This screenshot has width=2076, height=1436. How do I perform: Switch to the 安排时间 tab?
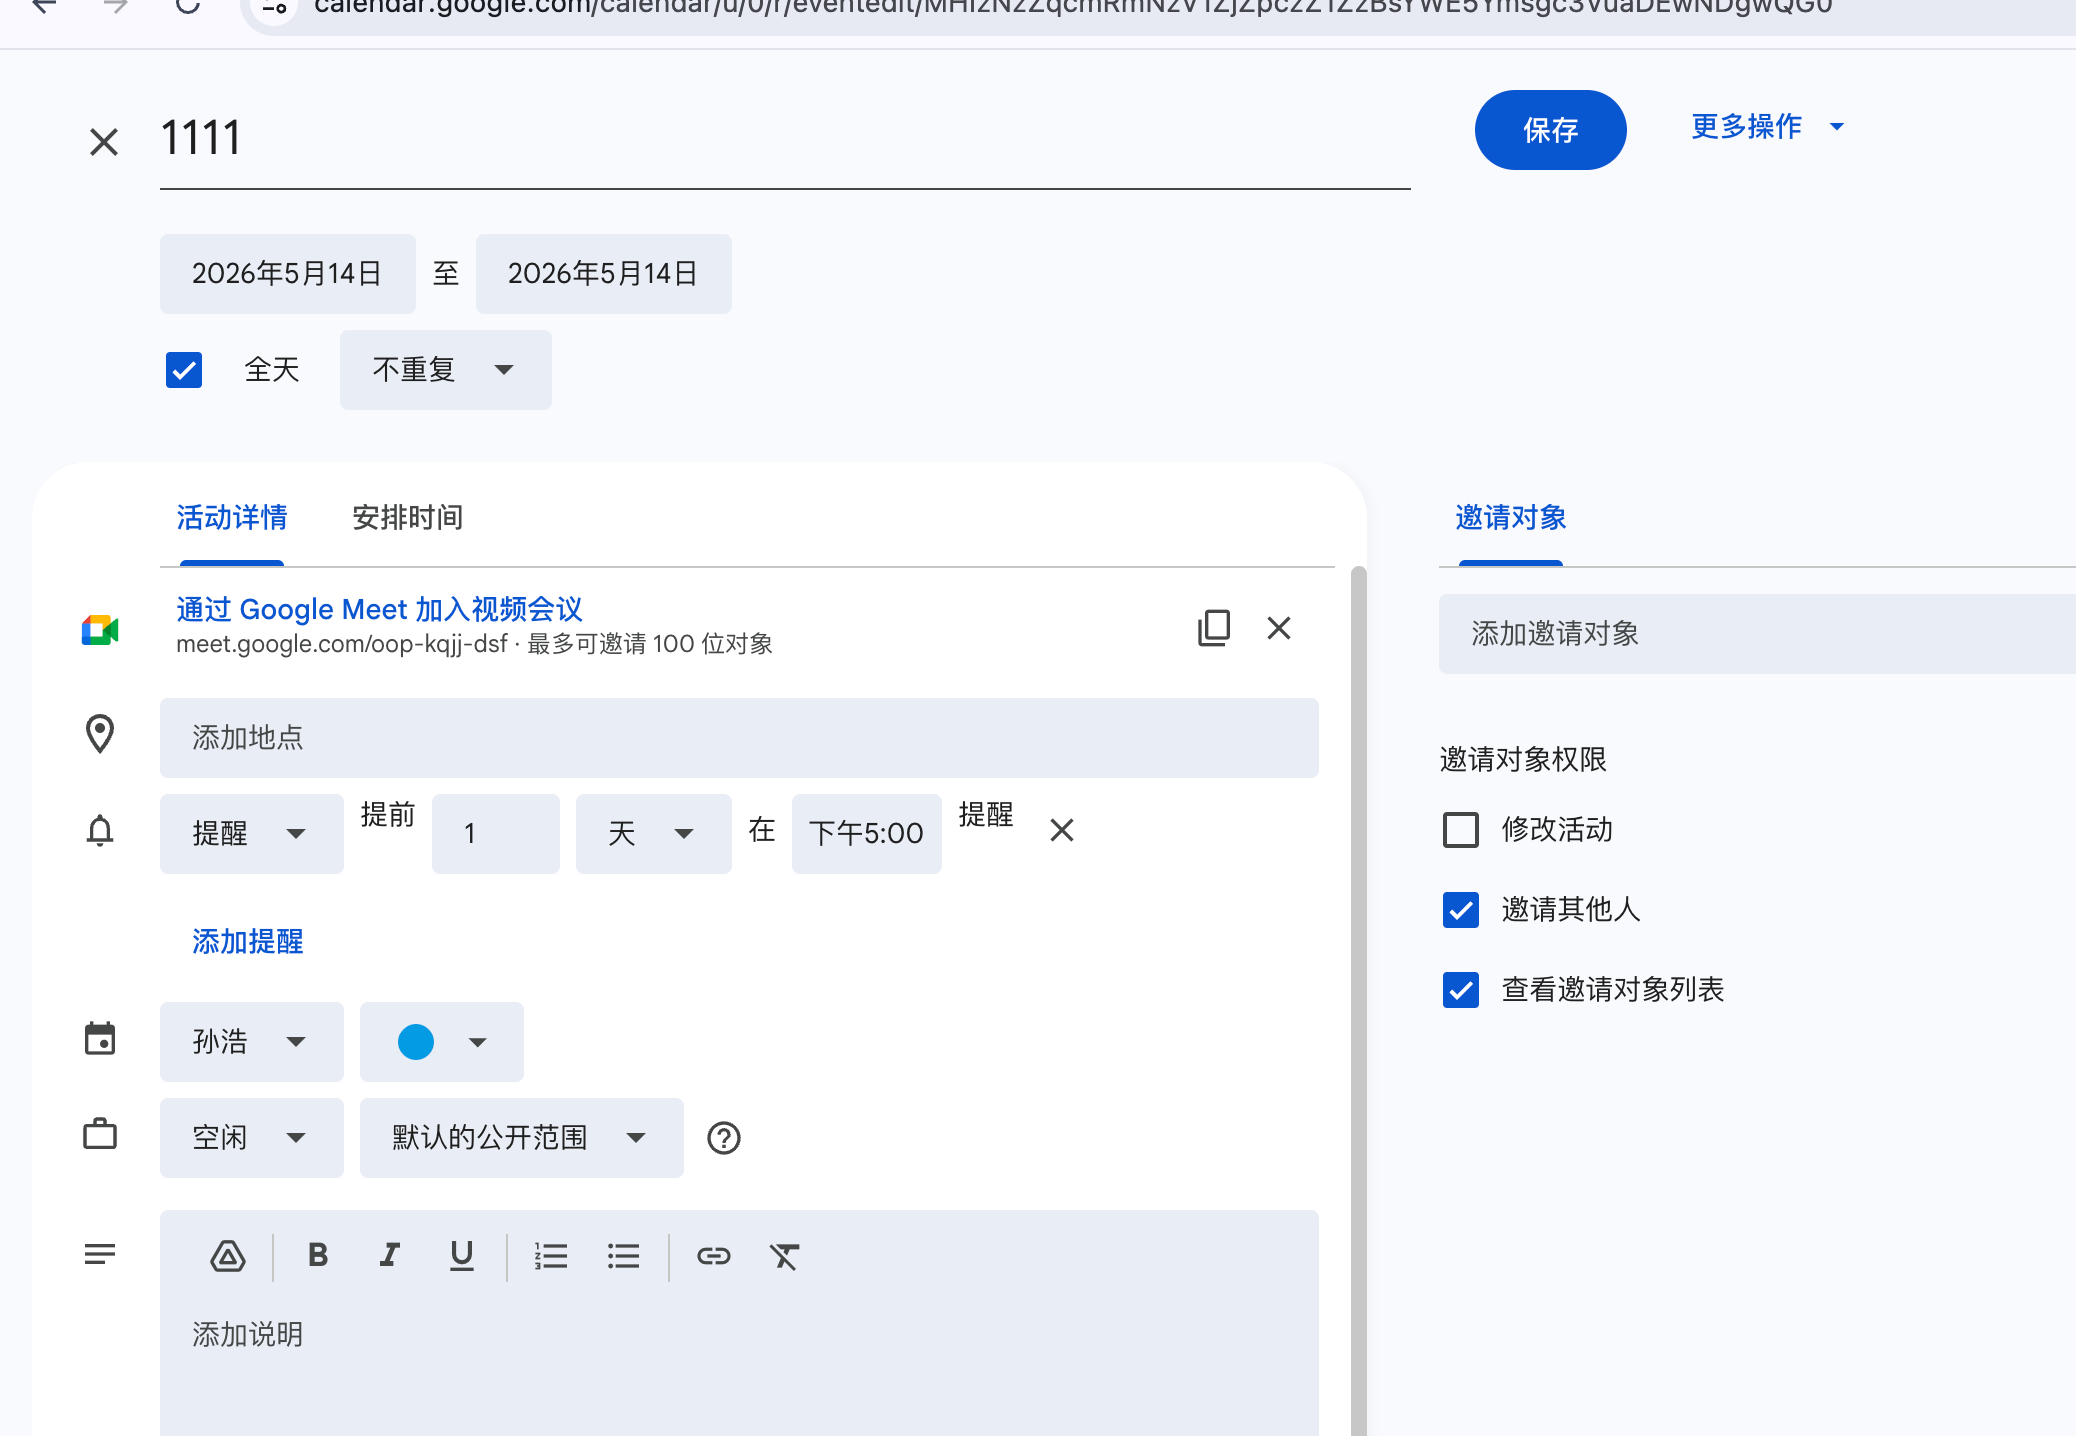(408, 518)
